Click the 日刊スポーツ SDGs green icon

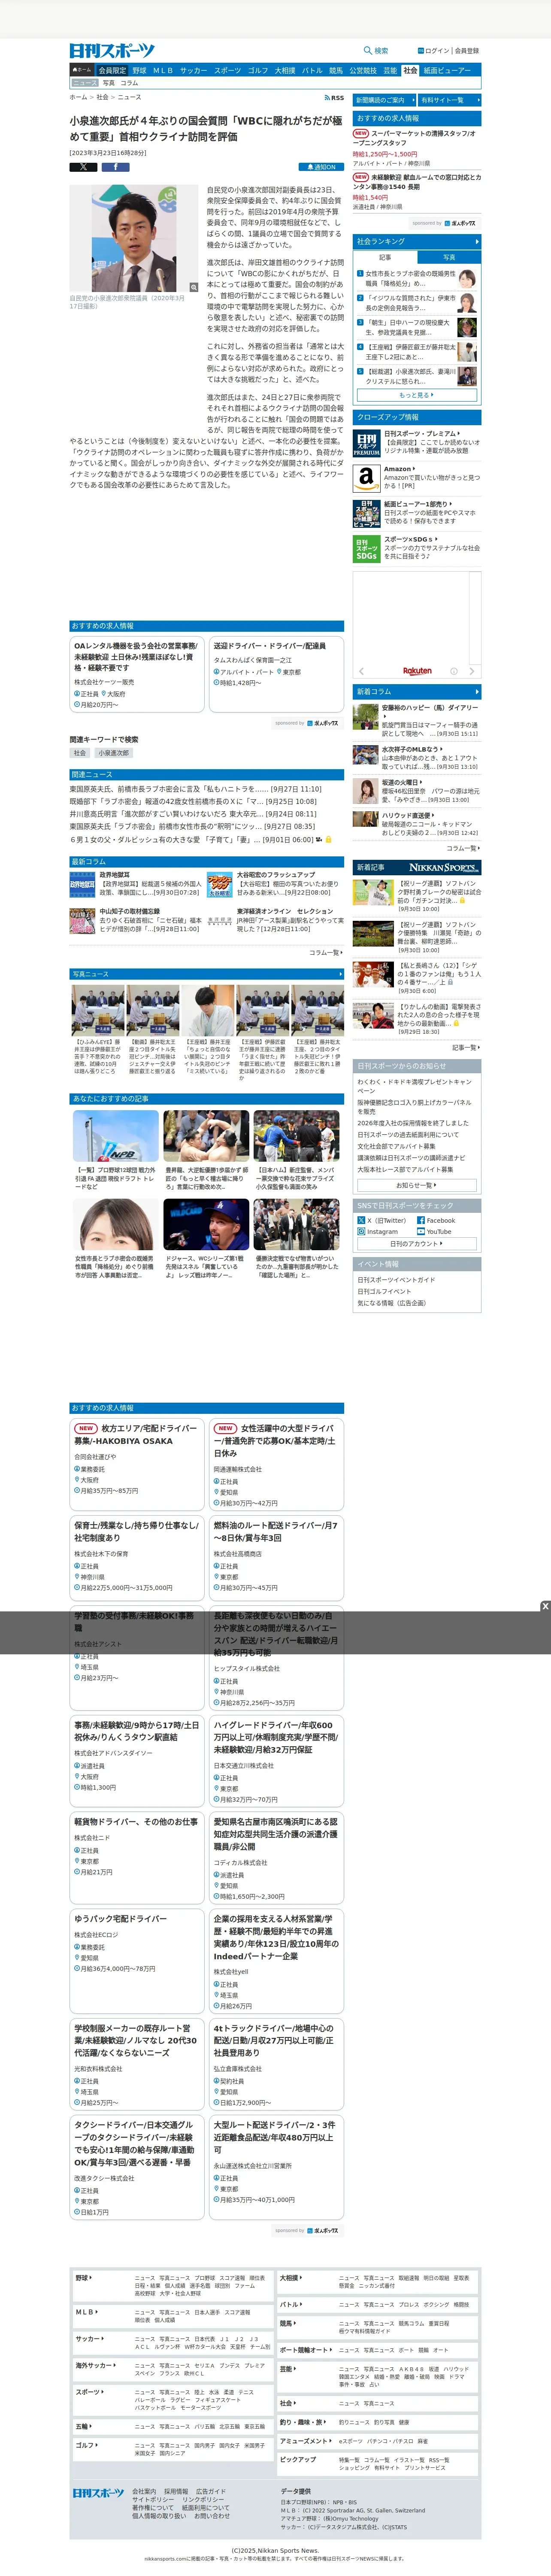pos(366,548)
